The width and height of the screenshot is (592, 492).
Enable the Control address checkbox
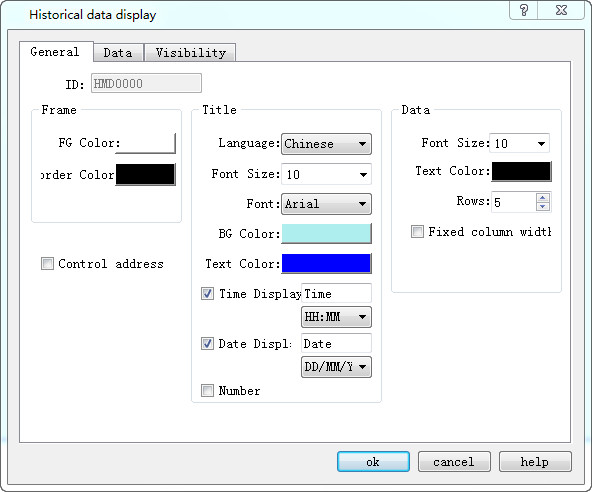click(47, 263)
